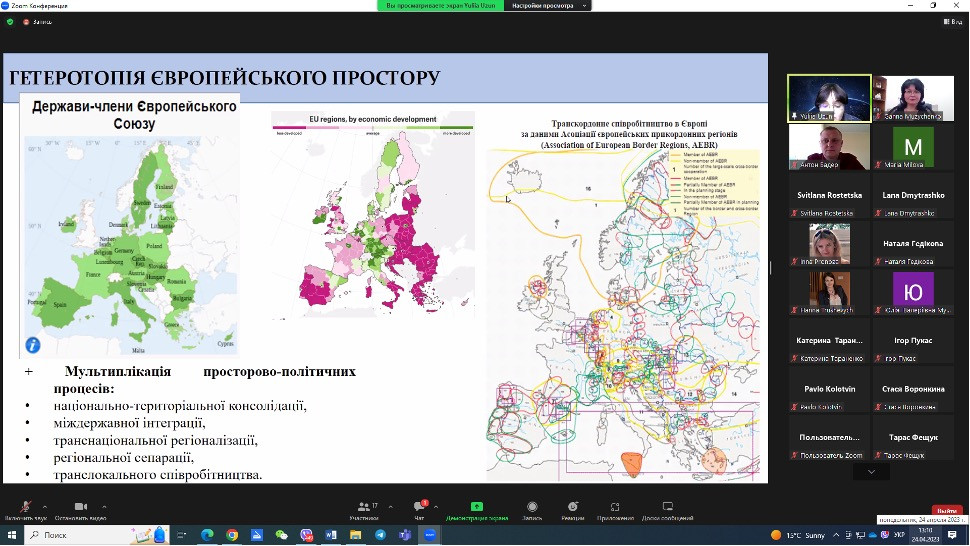Image resolution: width=970 pixels, height=546 pixels.
Task: Start recording with the Record button
Action: point(532,508)
